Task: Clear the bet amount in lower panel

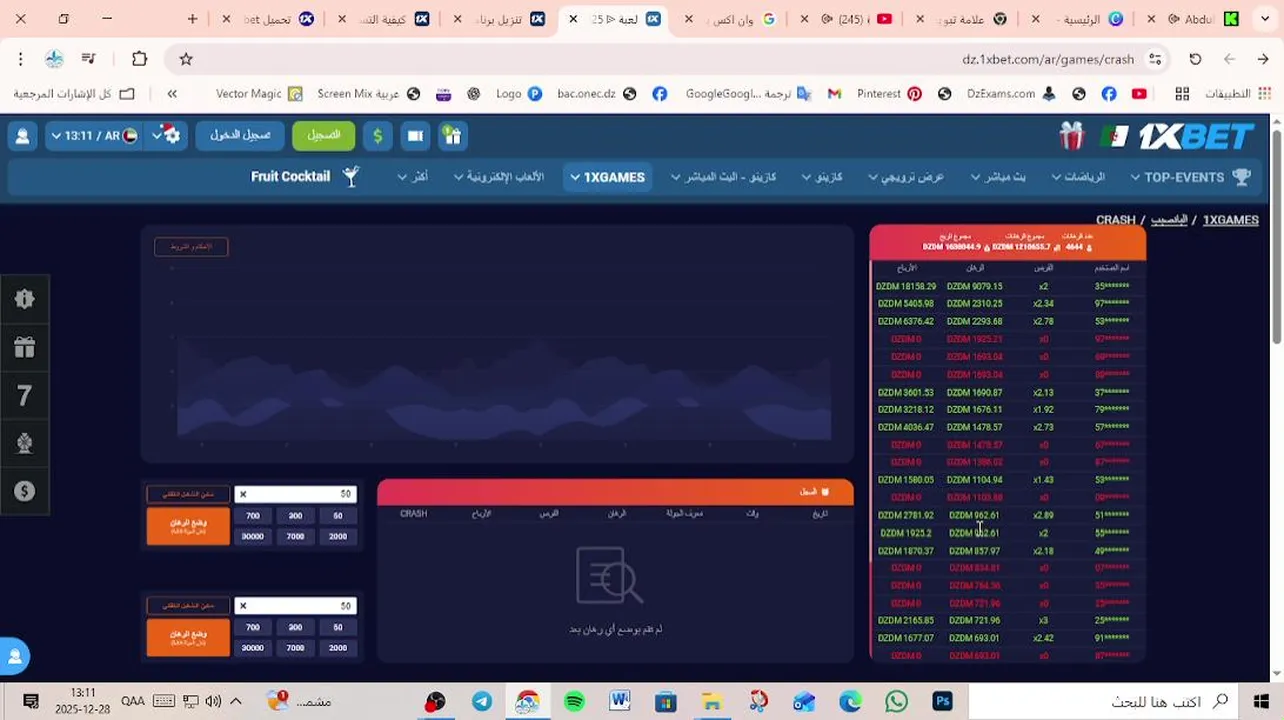Action: pyautogui.click(x=243, y=606)
